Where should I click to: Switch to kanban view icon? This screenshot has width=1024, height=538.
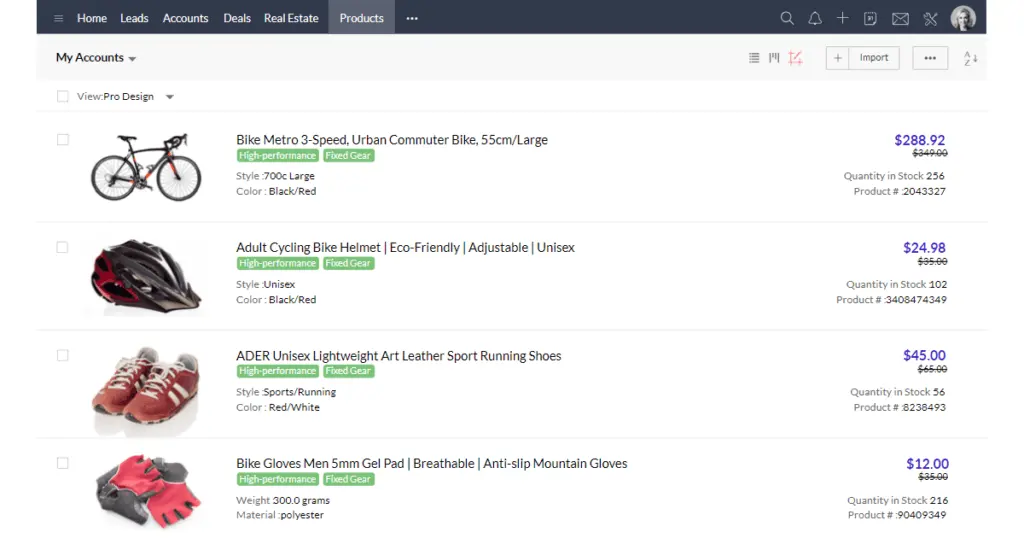774,58
